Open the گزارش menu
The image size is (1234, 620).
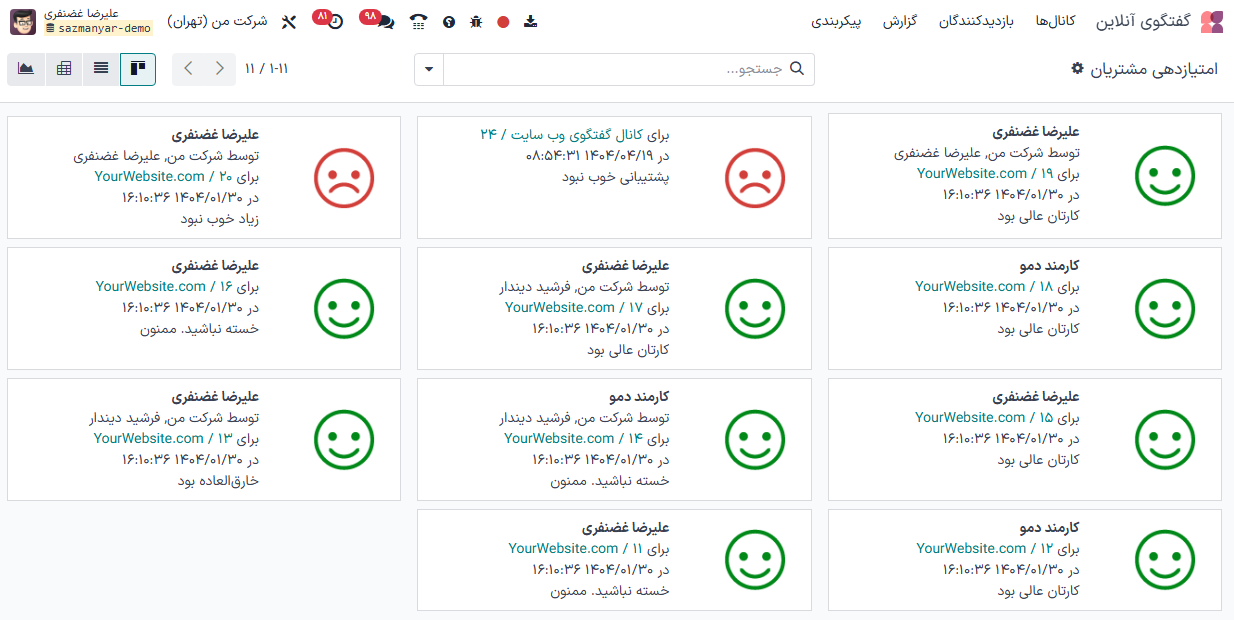[x=900, y=21]
